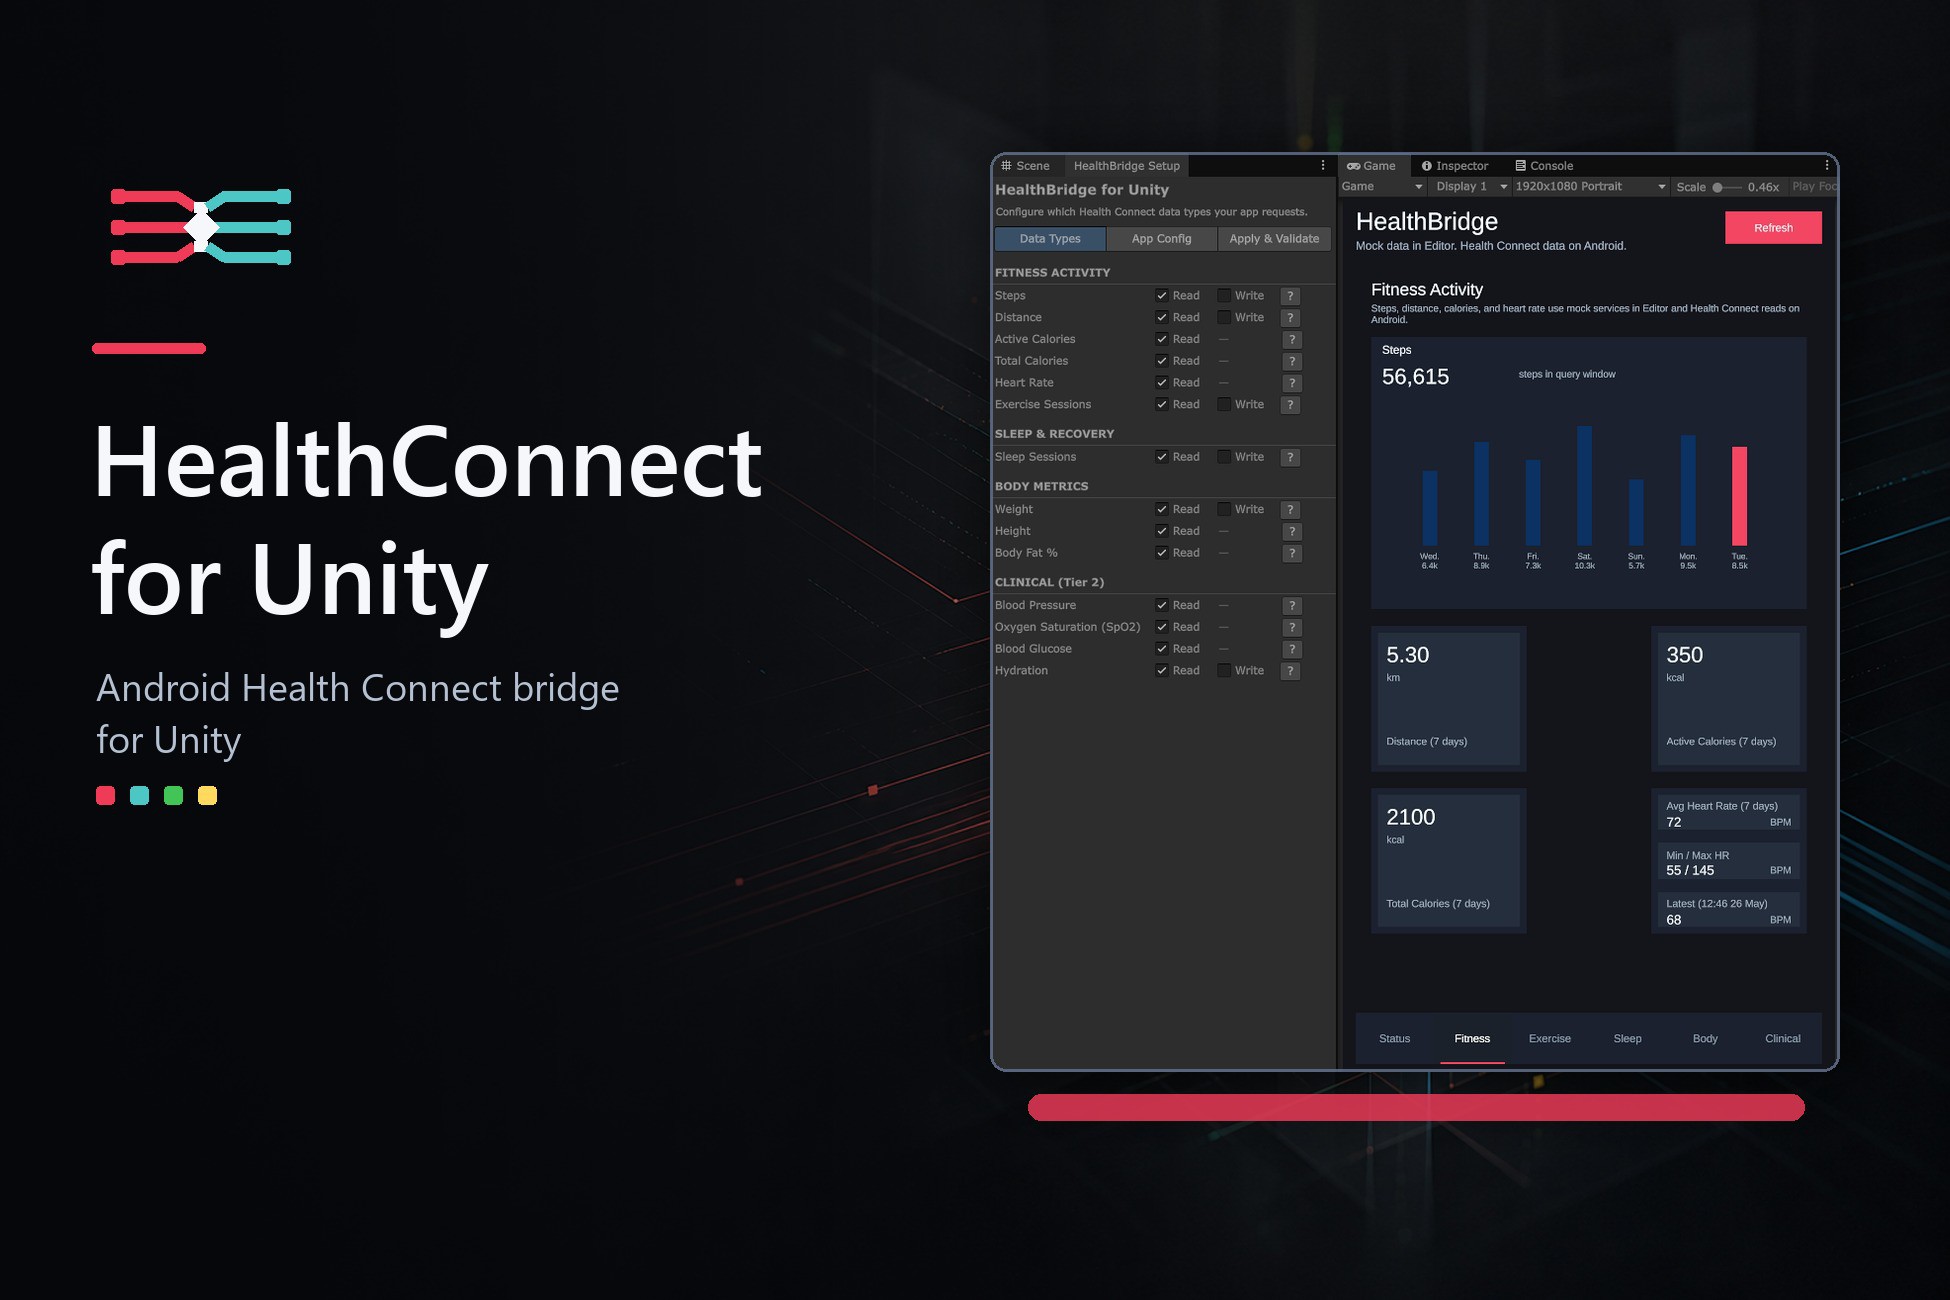
Task: Open help for Height row
Action: (1292, 532)
